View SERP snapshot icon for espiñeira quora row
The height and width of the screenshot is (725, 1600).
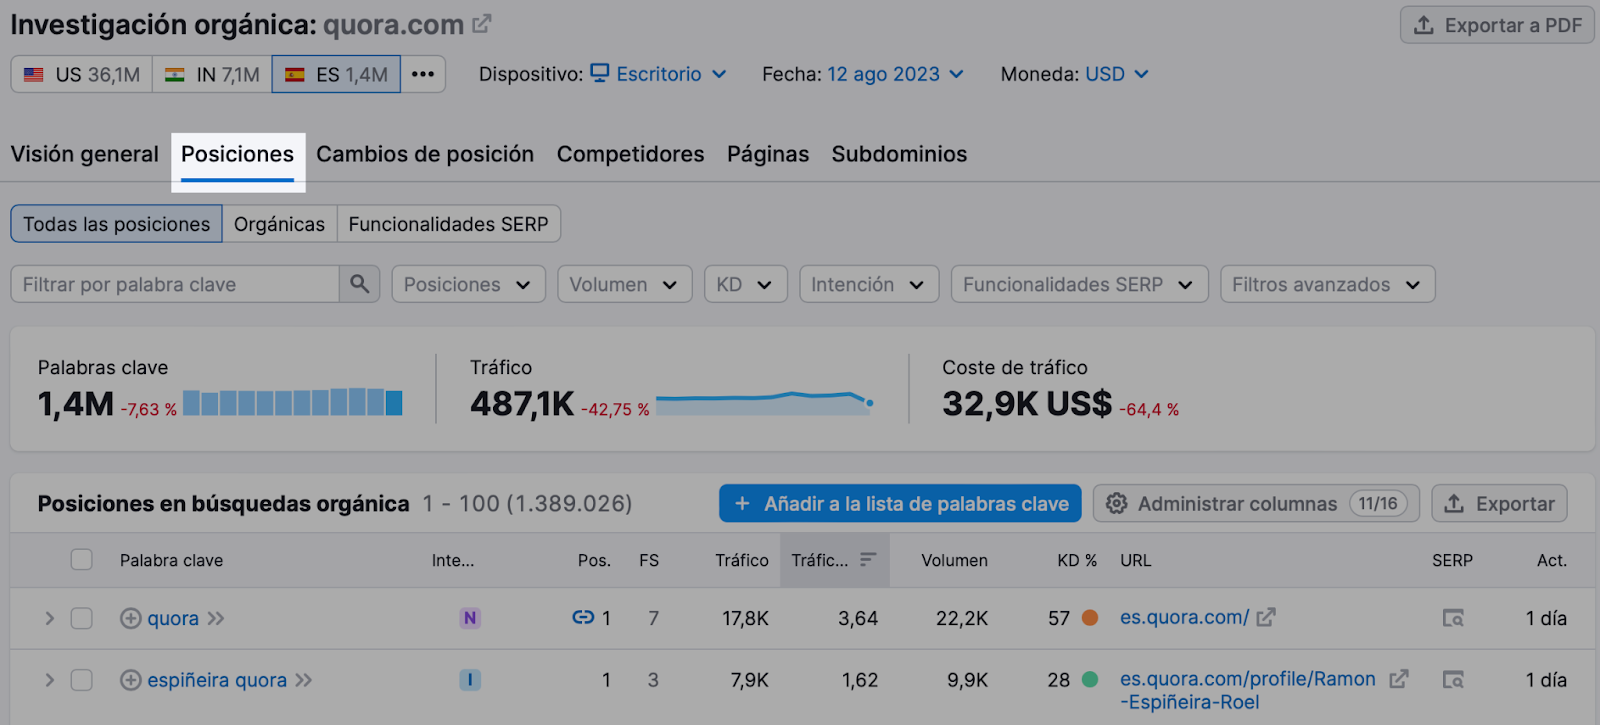pyautogui.click(x=1453, y=680)
